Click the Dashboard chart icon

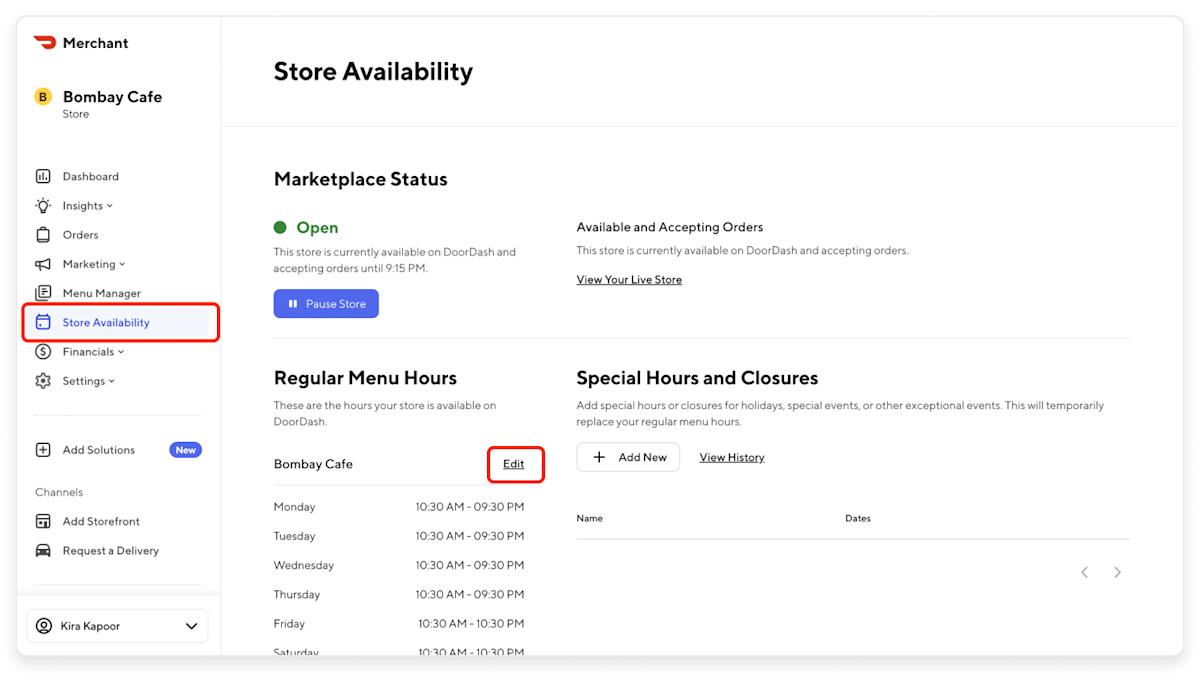(43, 176)
